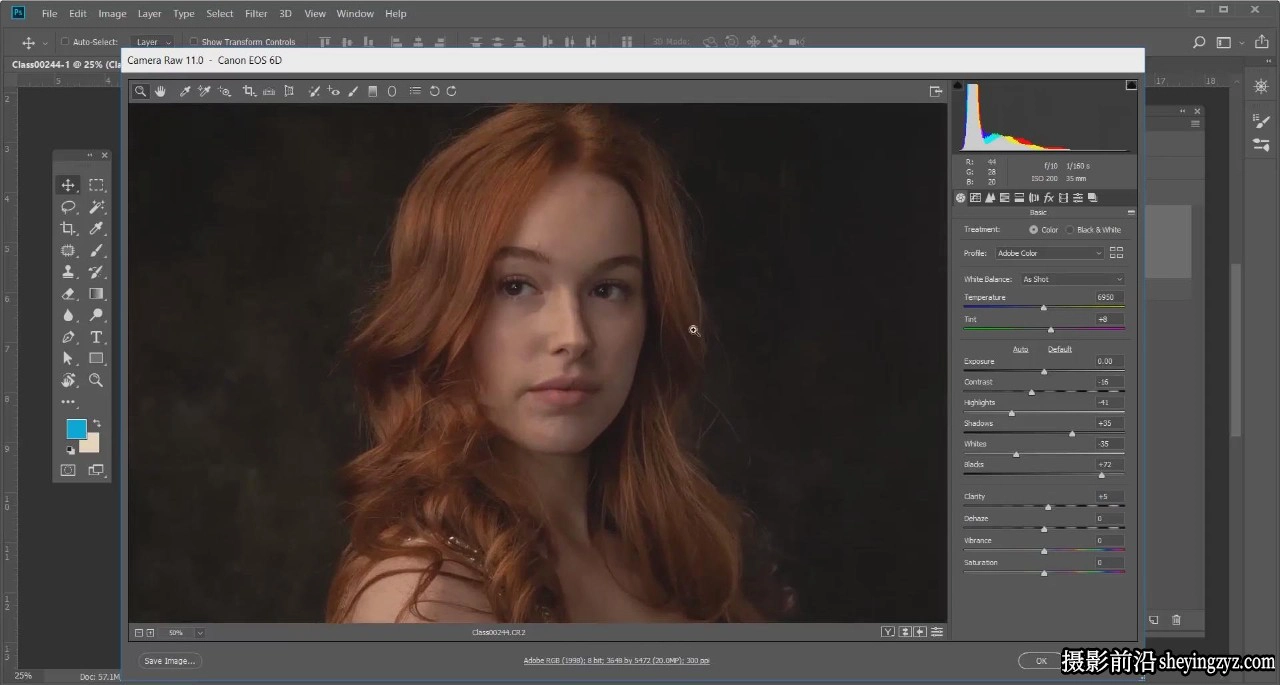Open the Split Toning panel tab
This screenshot has height=685, width=1280.
coord(1019,198)
